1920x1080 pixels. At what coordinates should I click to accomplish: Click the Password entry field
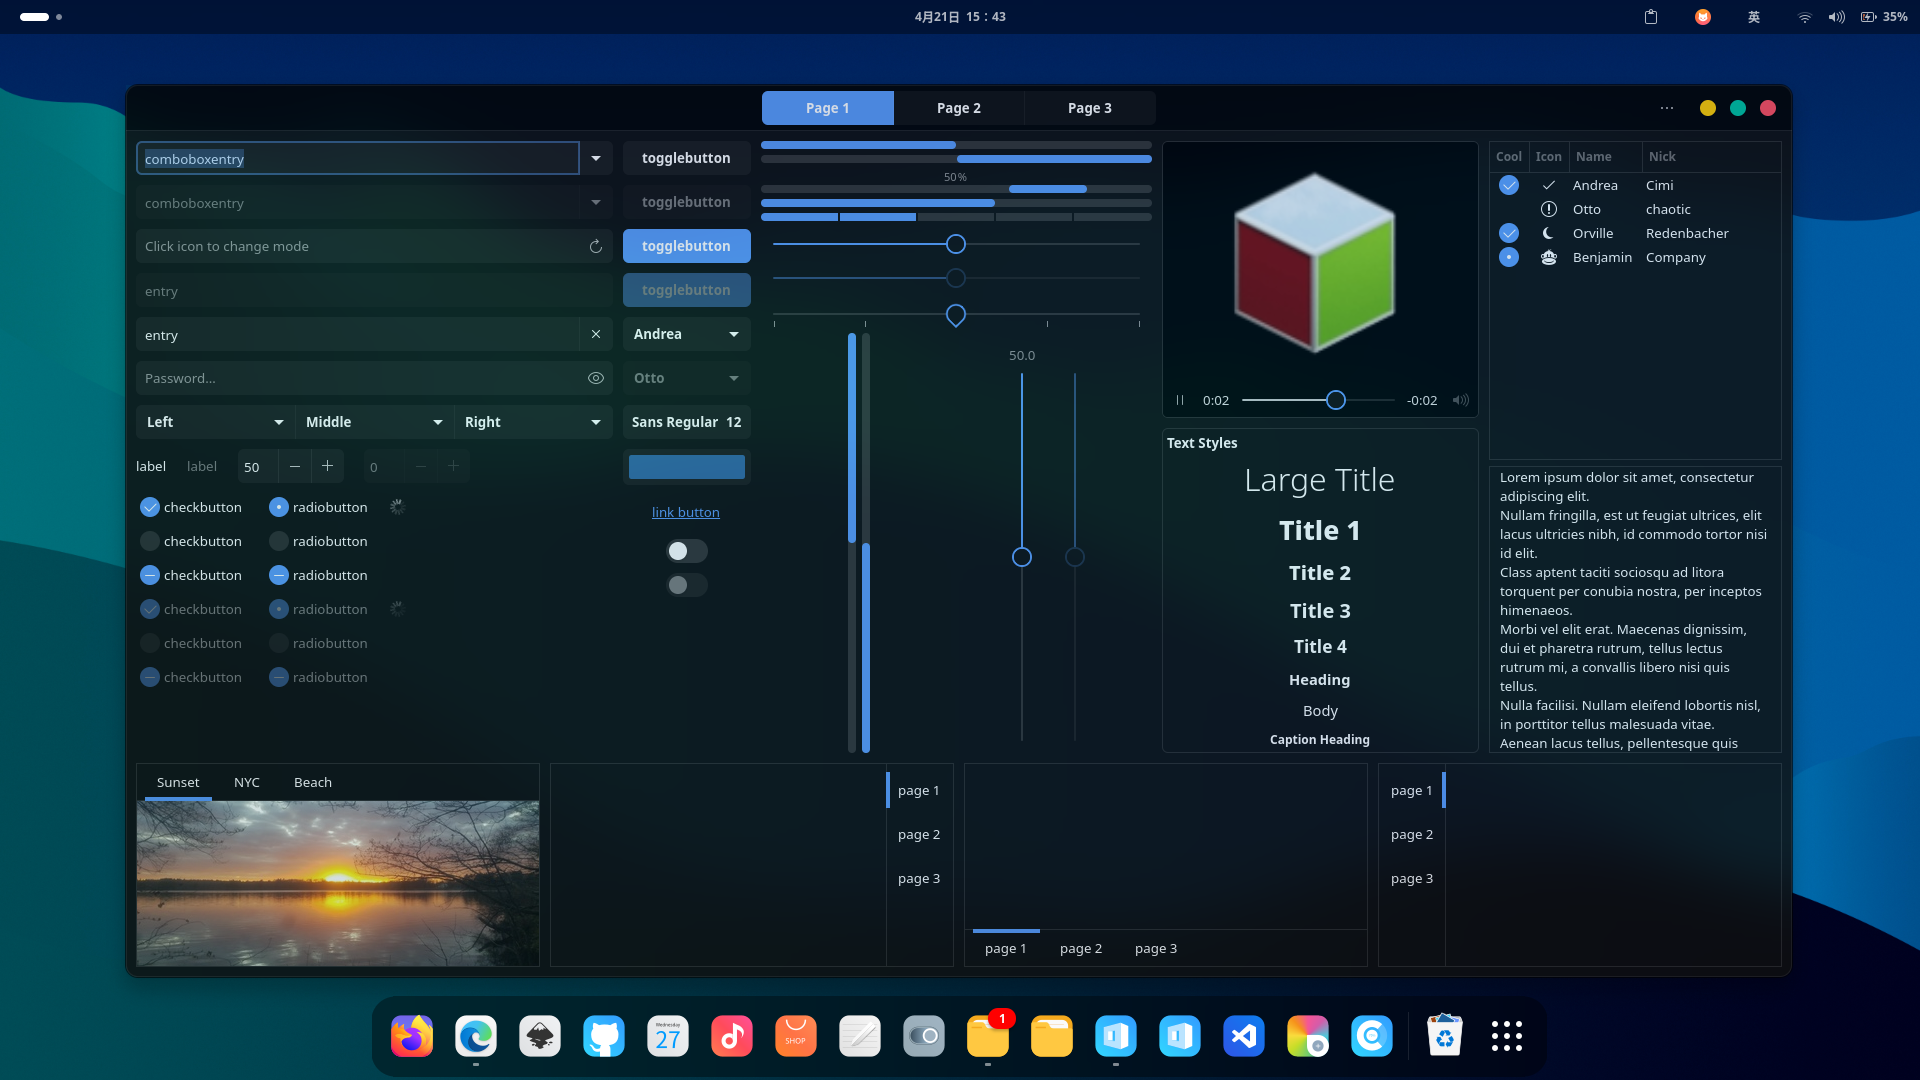tap(374, 378)
